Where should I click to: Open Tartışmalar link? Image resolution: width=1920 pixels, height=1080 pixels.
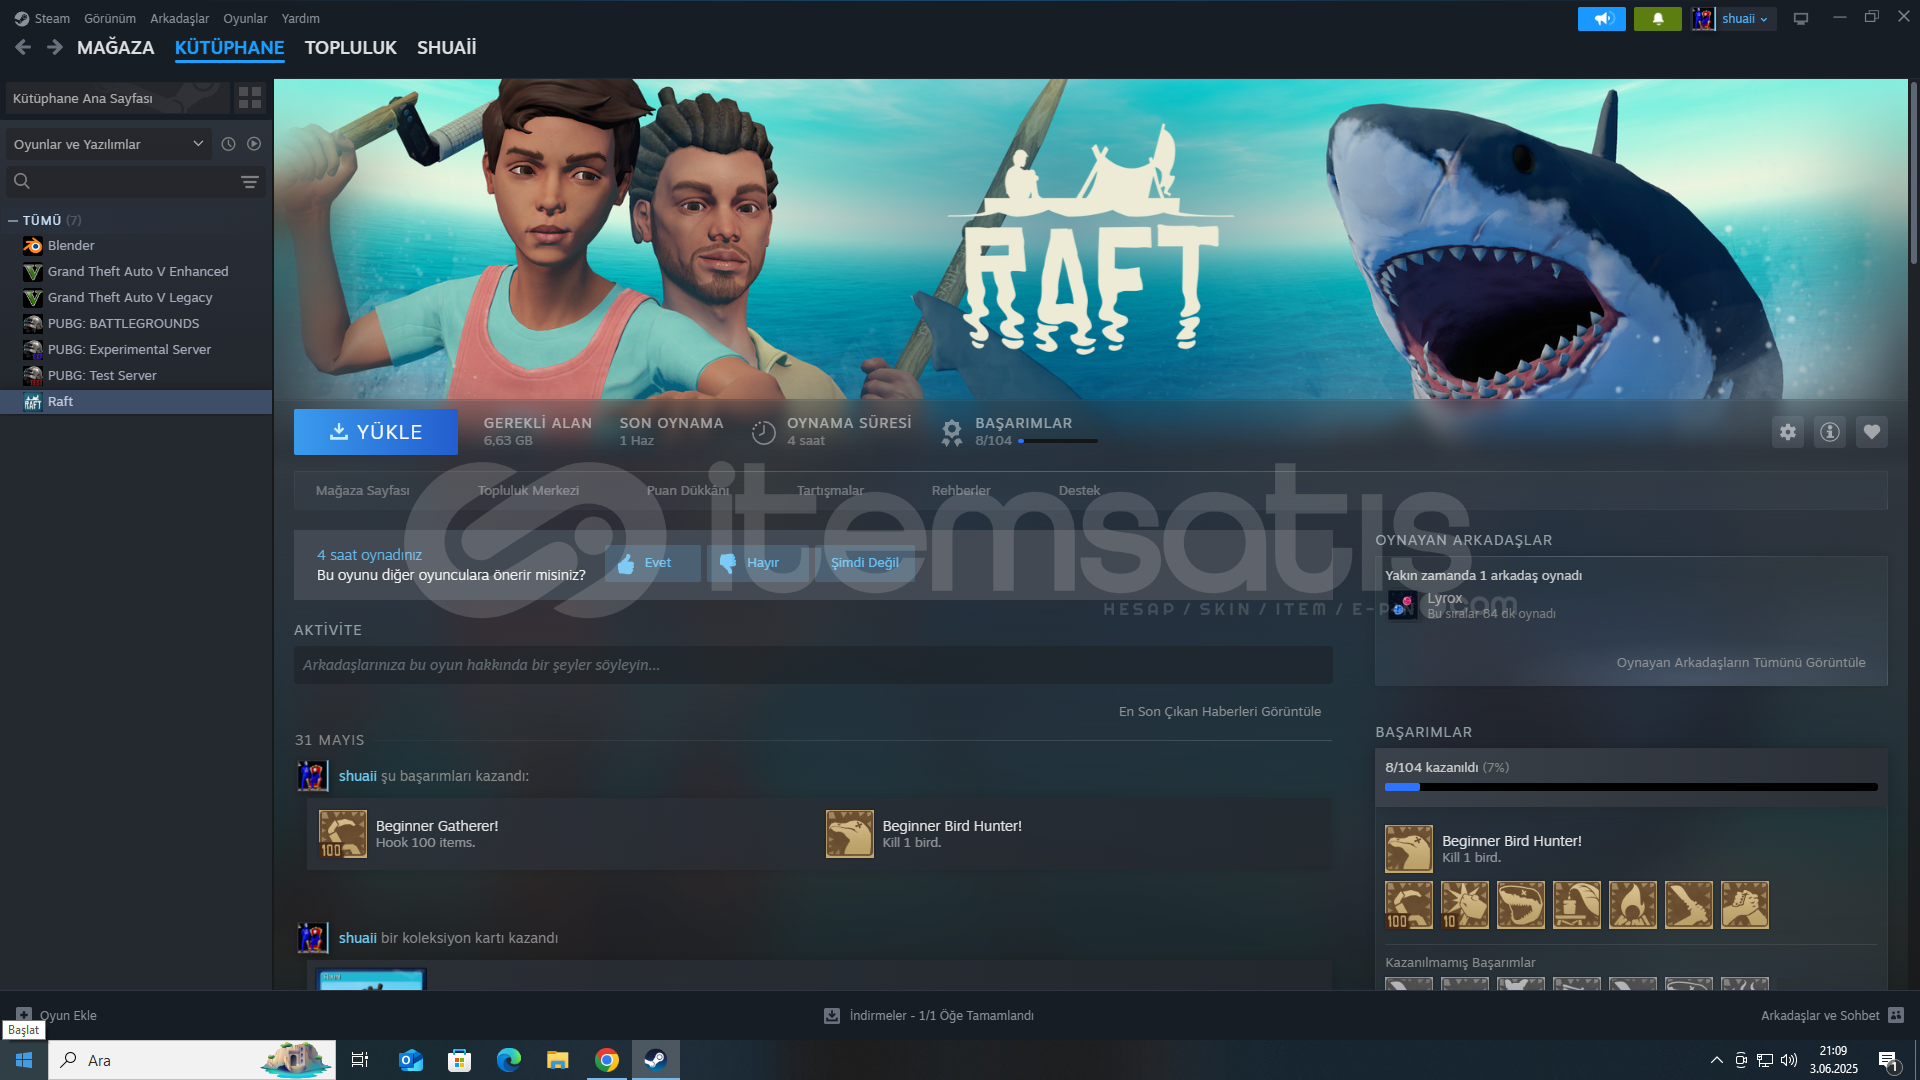(x=830, y=490)
